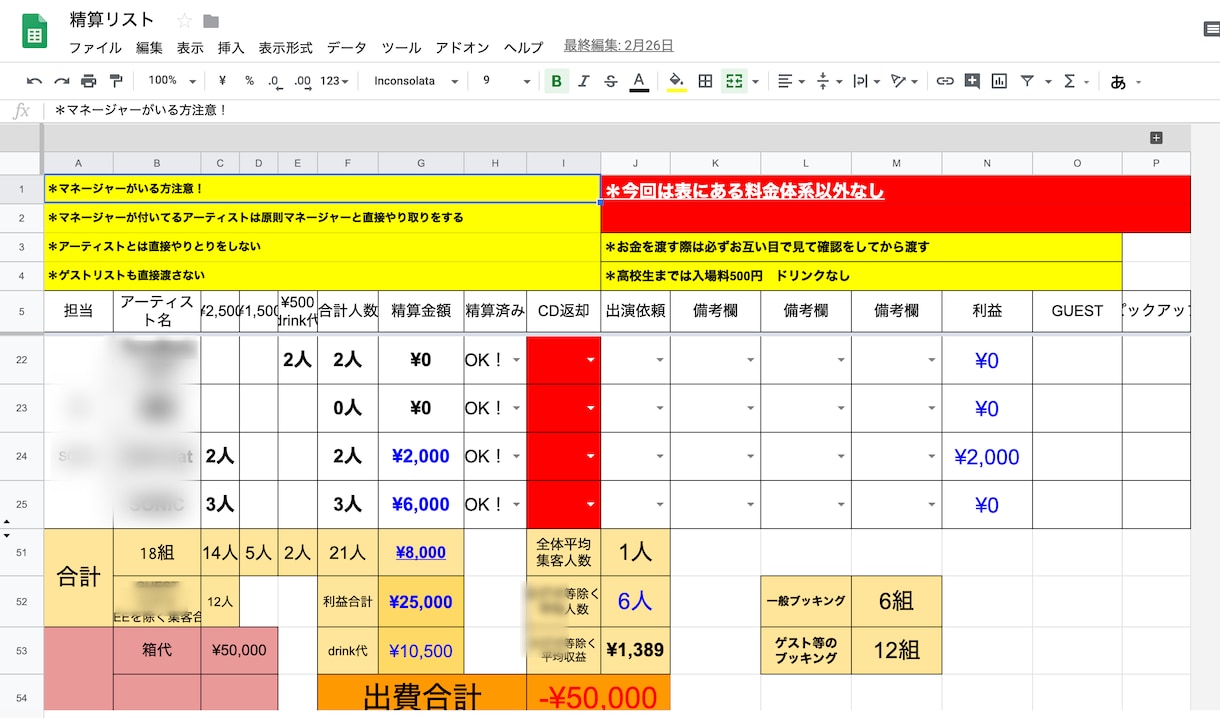Click the plus icon above column P
Viewport: 1220px width, 718px height.
(x=1156, y=138)
